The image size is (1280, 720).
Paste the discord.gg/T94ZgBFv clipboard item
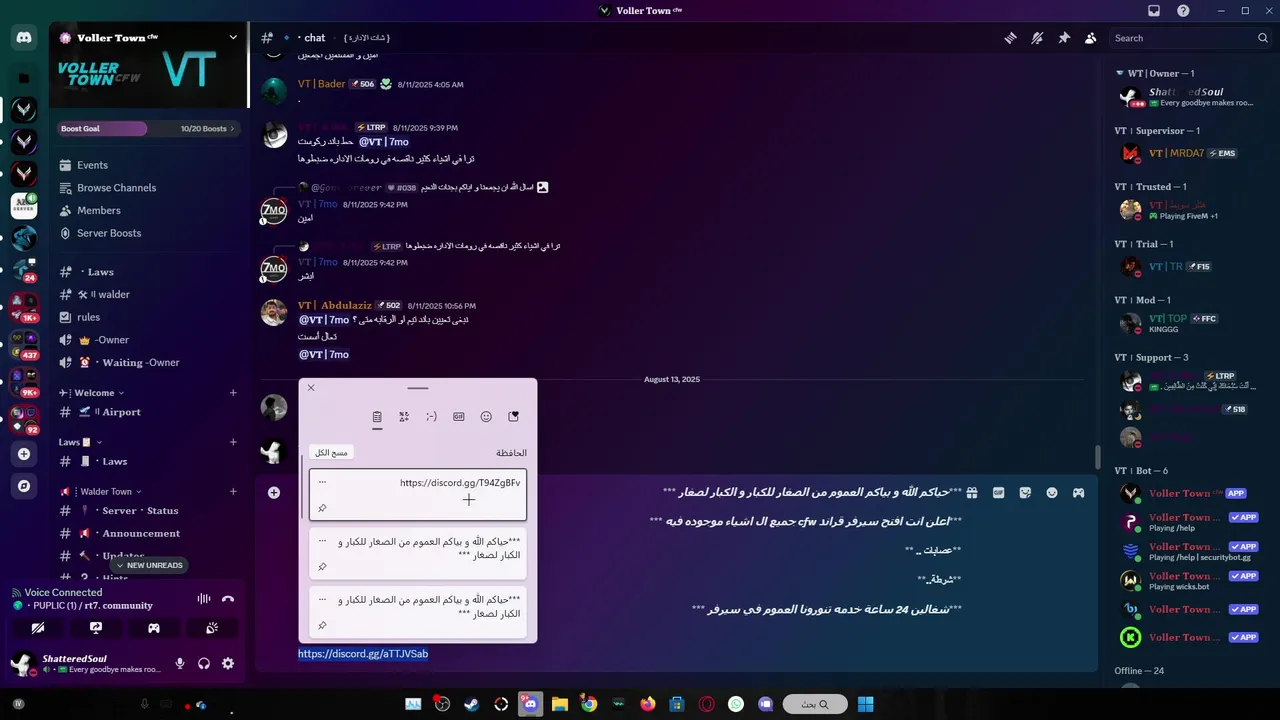(418, 494)
